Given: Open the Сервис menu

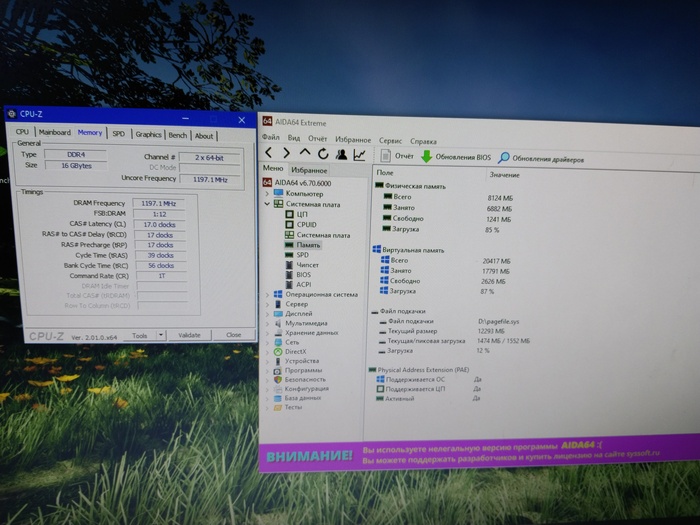Looking at the screenshot, I should click(391, 141).
